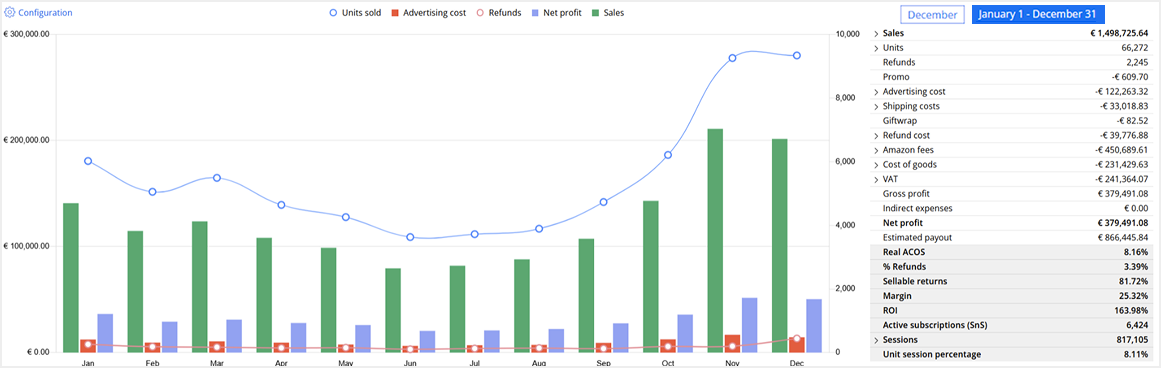Toggle the Refunds legend series
Viewport: 1161px width, 368px height.
point(498,13)
